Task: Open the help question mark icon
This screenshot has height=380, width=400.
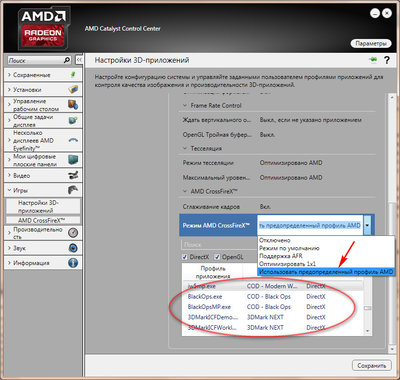Action: [386, 60]
